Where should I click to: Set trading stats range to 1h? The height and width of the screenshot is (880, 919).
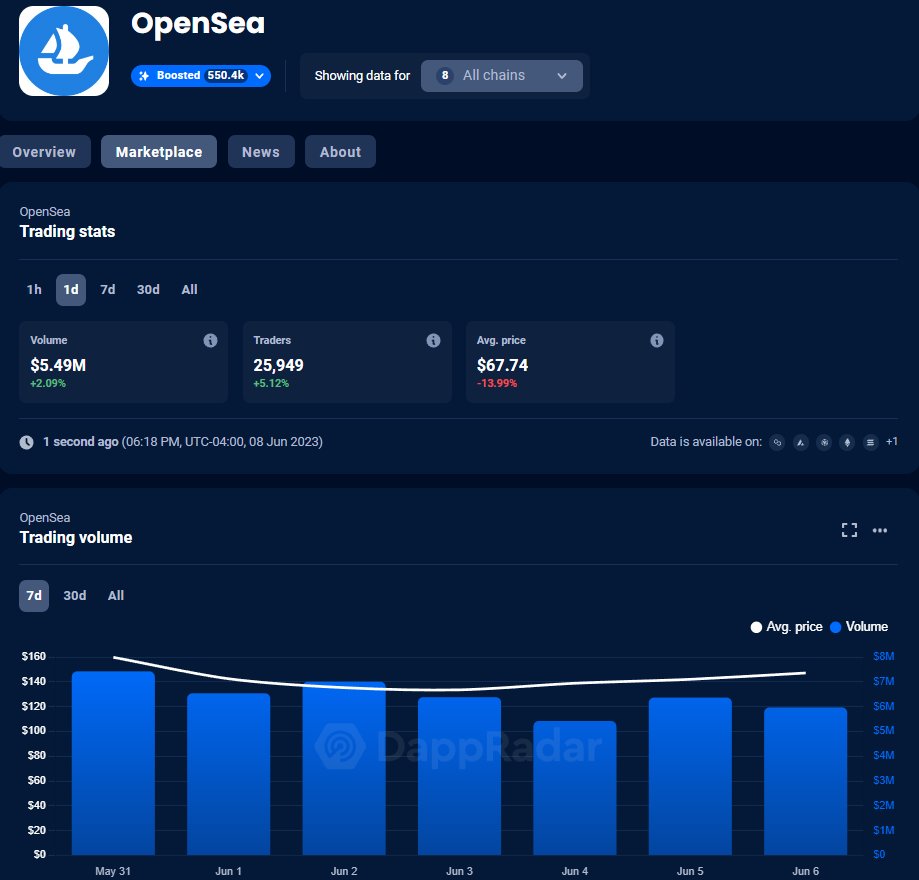click(34, 290)
